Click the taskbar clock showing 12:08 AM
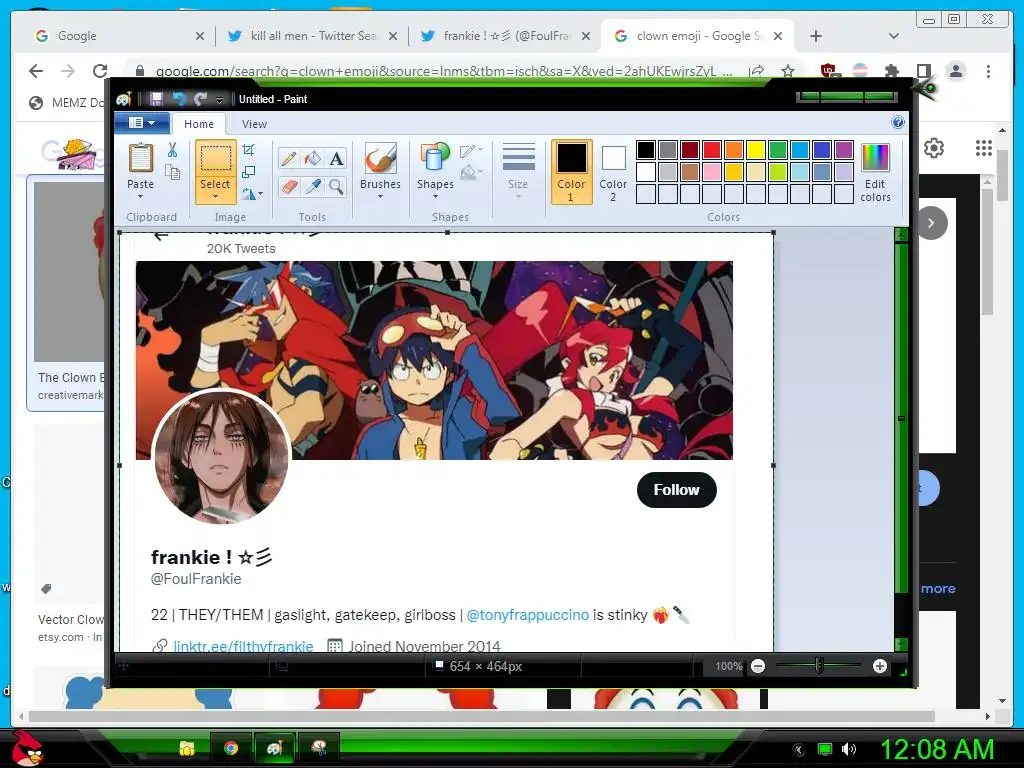Image resolution: width=1024 pixels, height=768 pixels. coord(938,749)
